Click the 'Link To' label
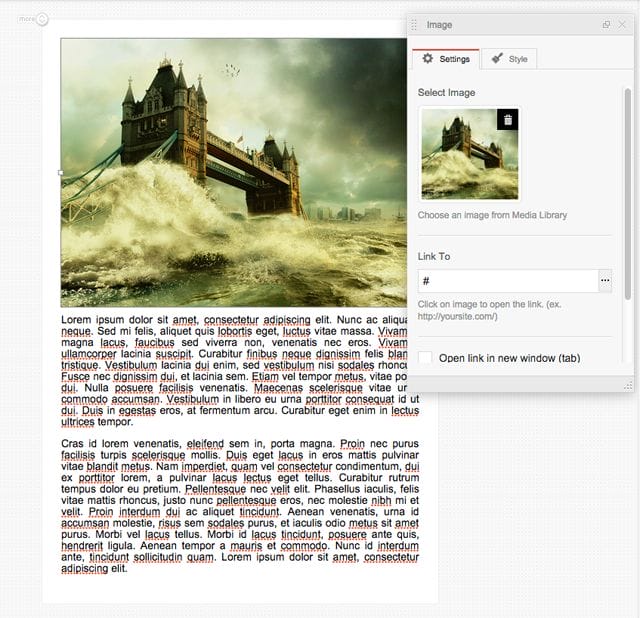Screen dimensions: 640x618 [x=434, y=256]
